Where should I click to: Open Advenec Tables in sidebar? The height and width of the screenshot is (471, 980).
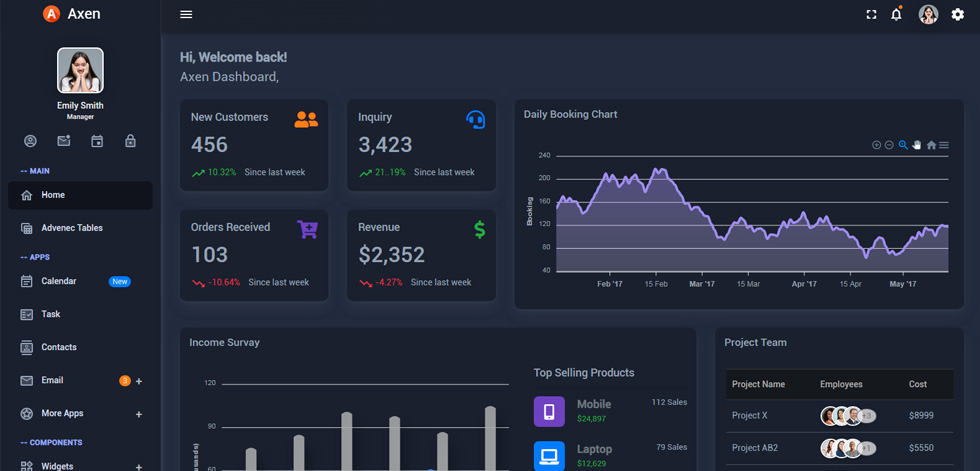(81, 228)
